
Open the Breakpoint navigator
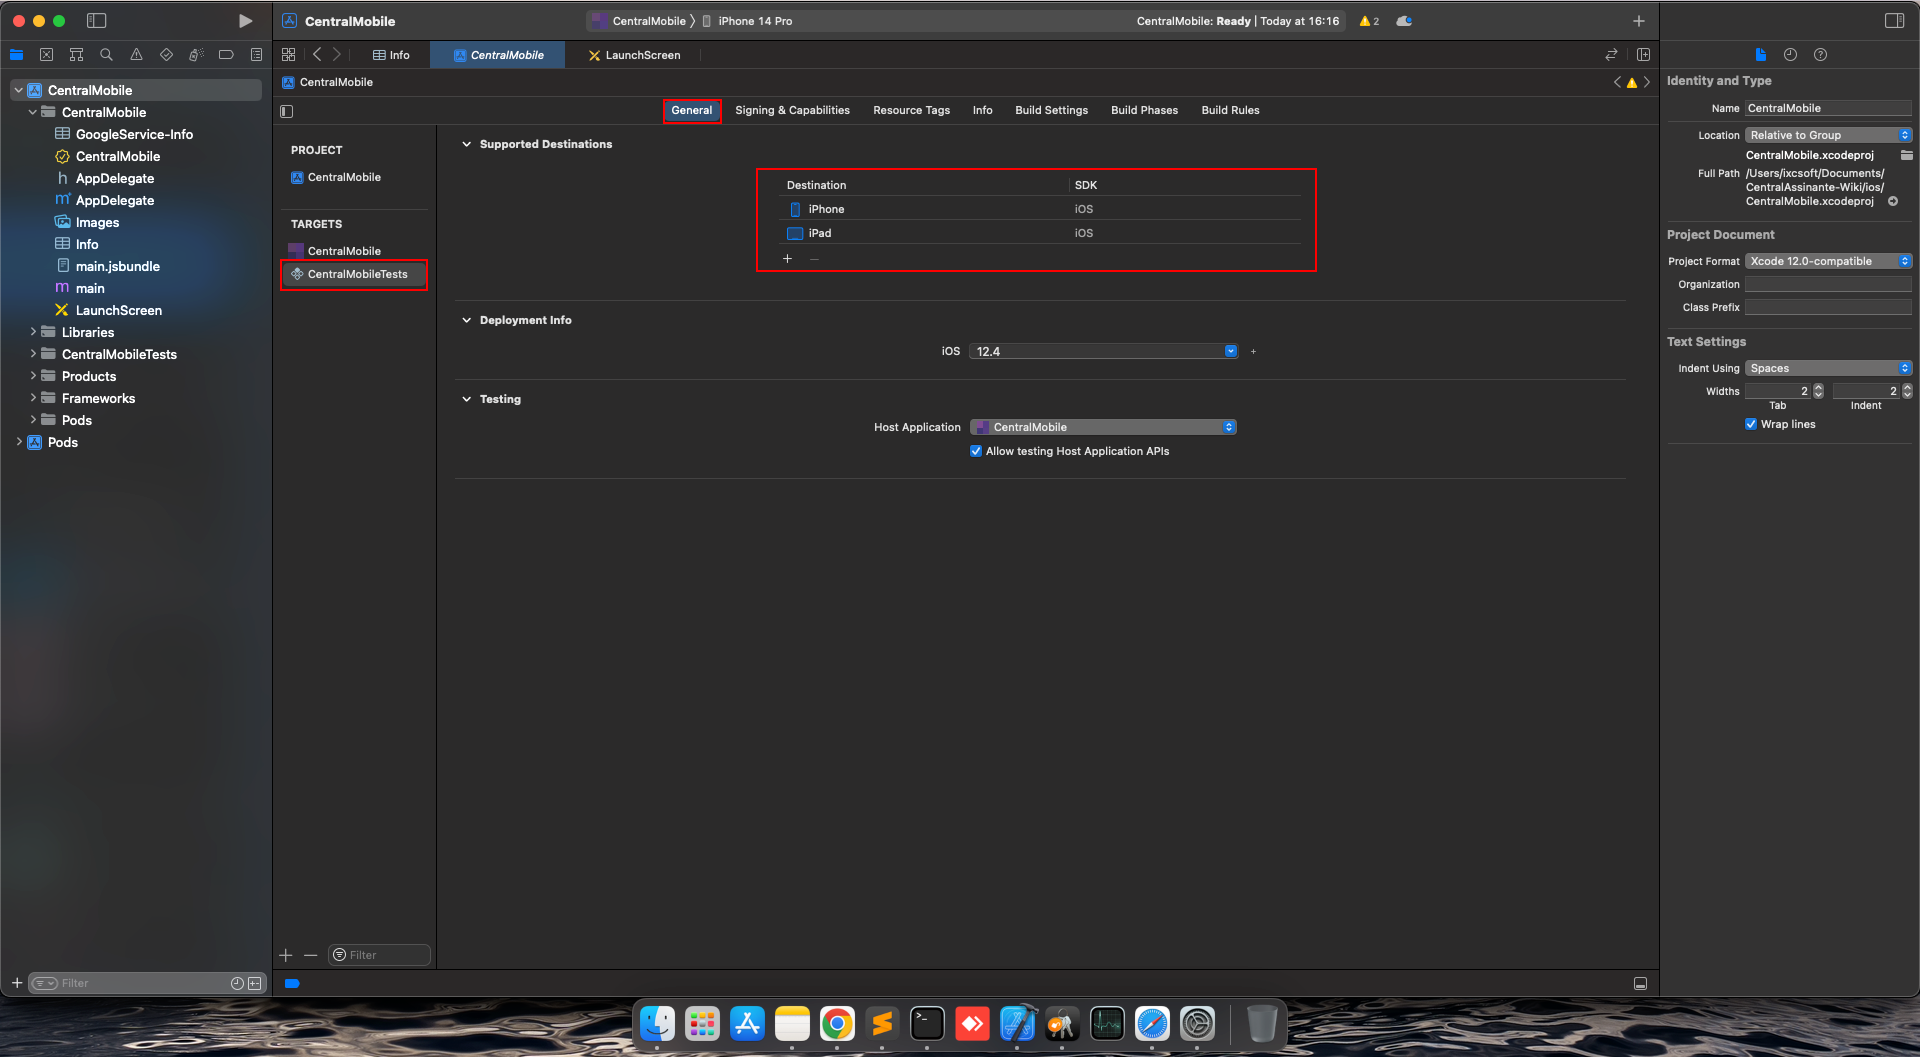(x=226, y=55)
